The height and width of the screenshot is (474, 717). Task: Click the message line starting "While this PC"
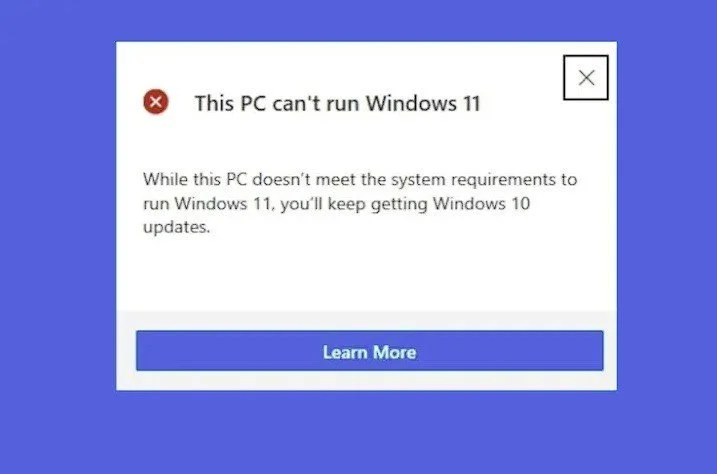pos(360,179)
